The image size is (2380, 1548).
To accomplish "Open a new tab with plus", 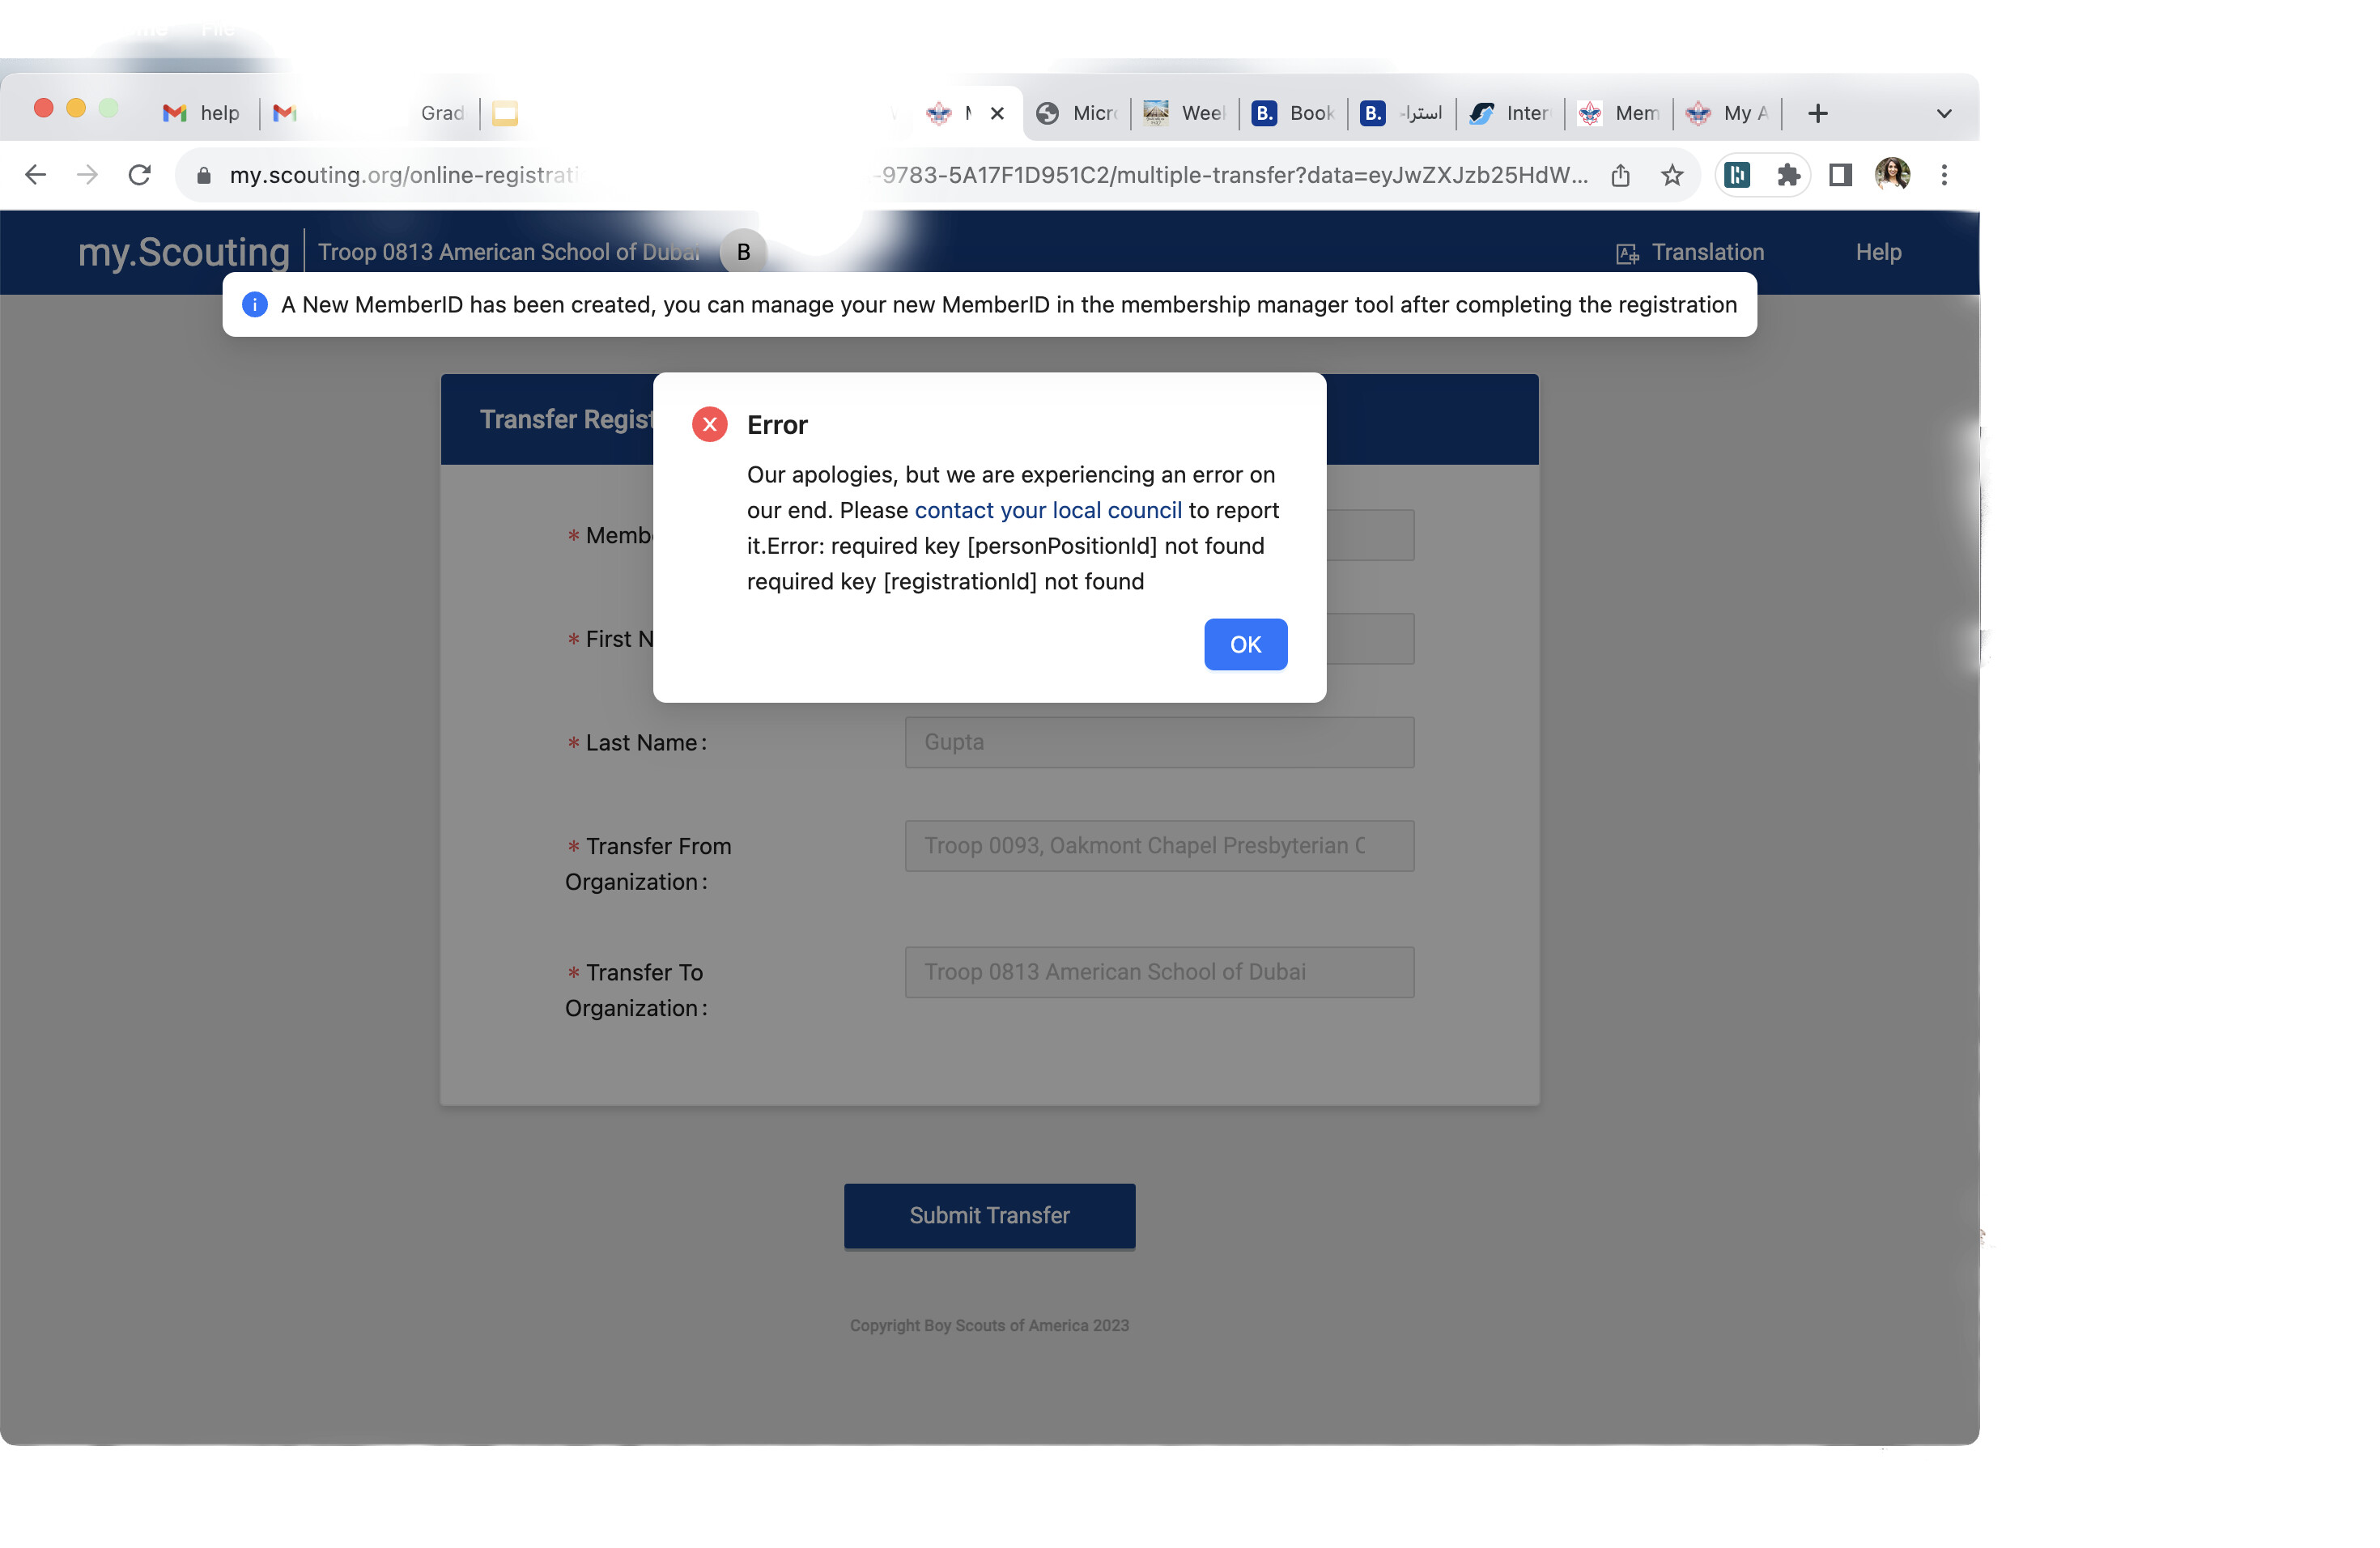I will pos(1818,113).
